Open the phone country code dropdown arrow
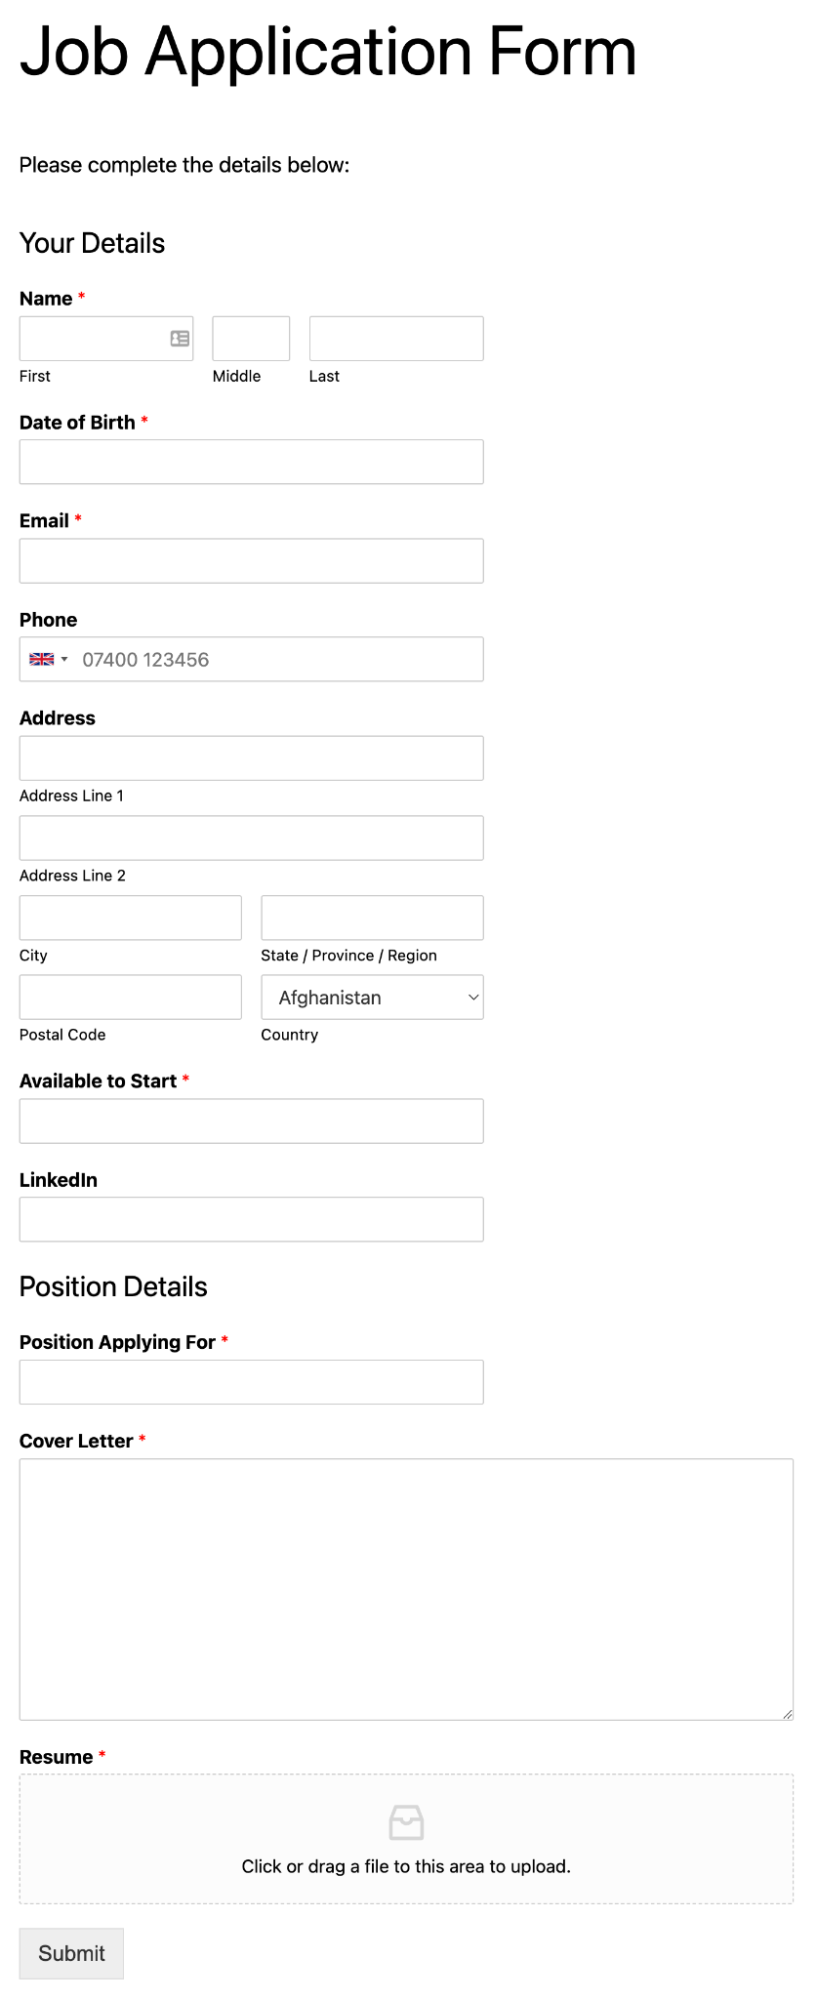This screenshot has width=823, height=1999. coord(65,660)
